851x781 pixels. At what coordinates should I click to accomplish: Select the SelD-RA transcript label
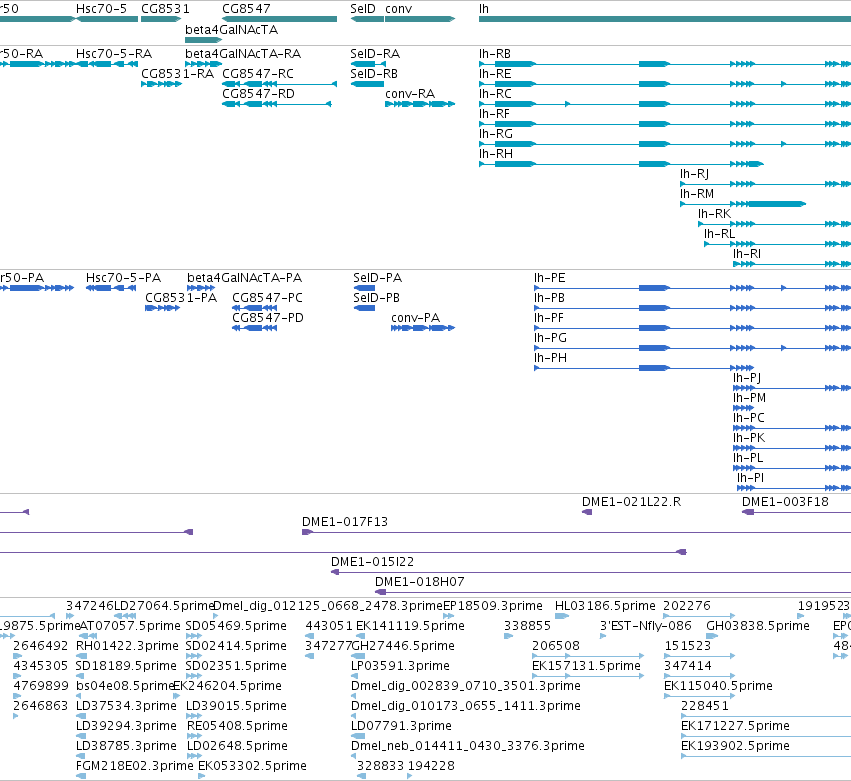click(375, 54)
